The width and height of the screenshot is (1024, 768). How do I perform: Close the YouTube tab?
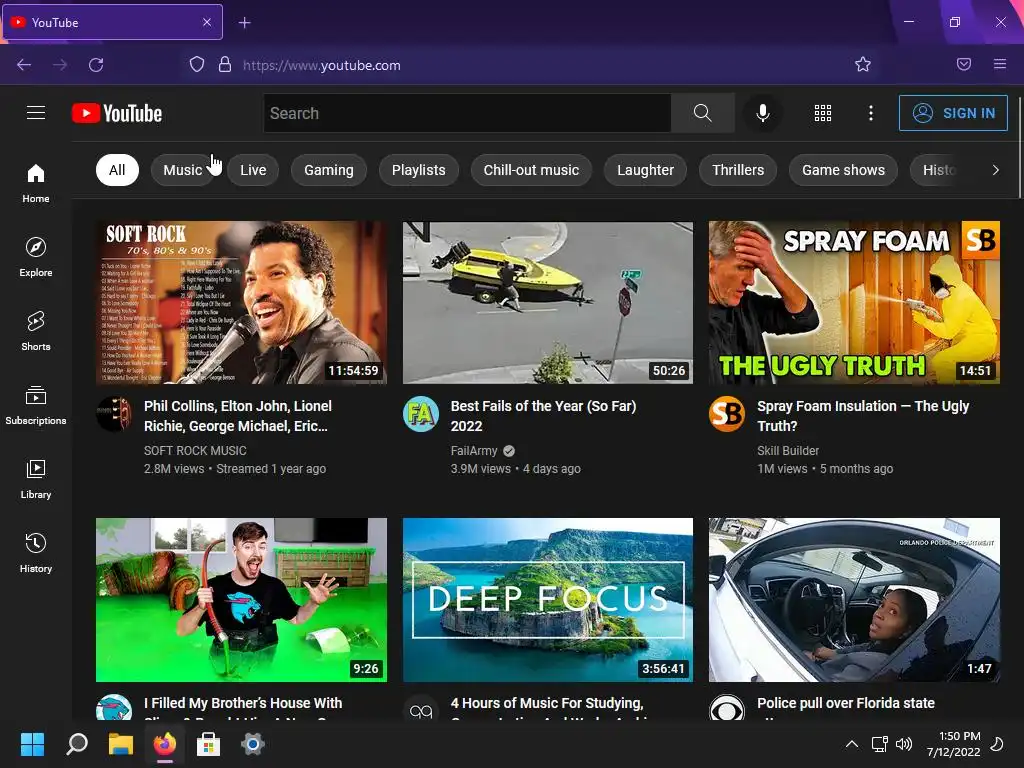point(207,22)
